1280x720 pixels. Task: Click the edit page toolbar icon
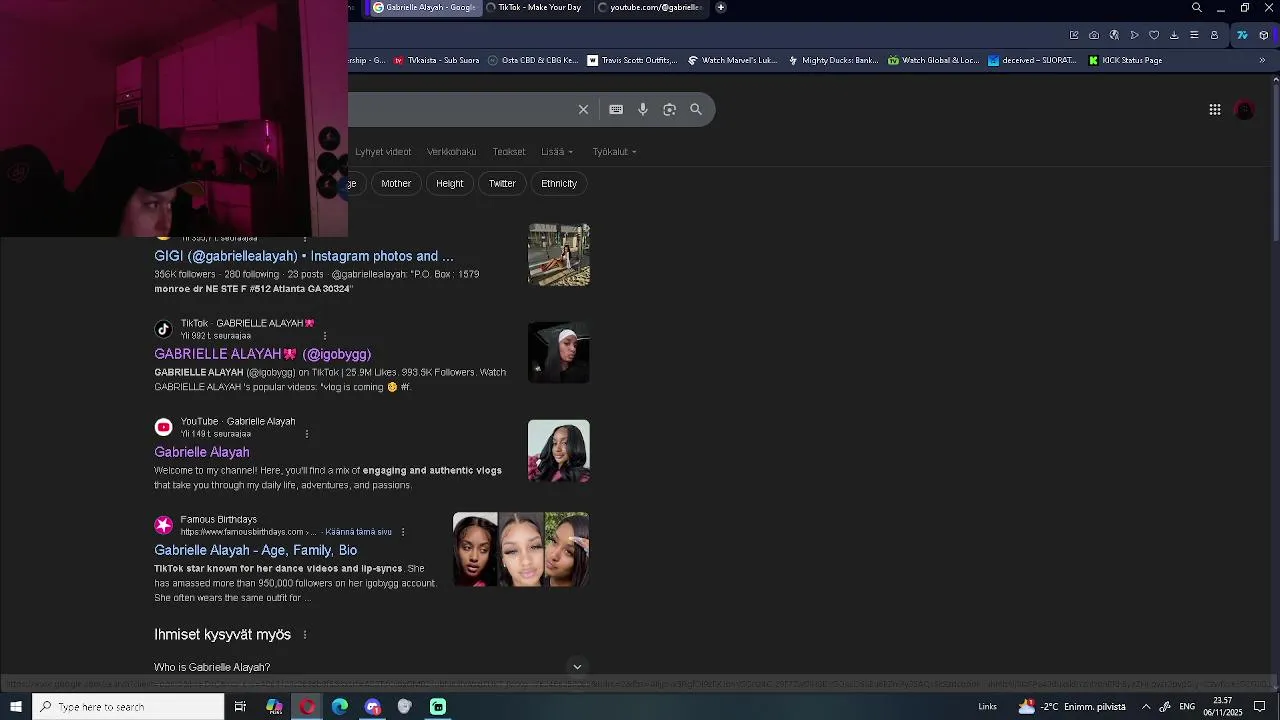[1074, 35]
